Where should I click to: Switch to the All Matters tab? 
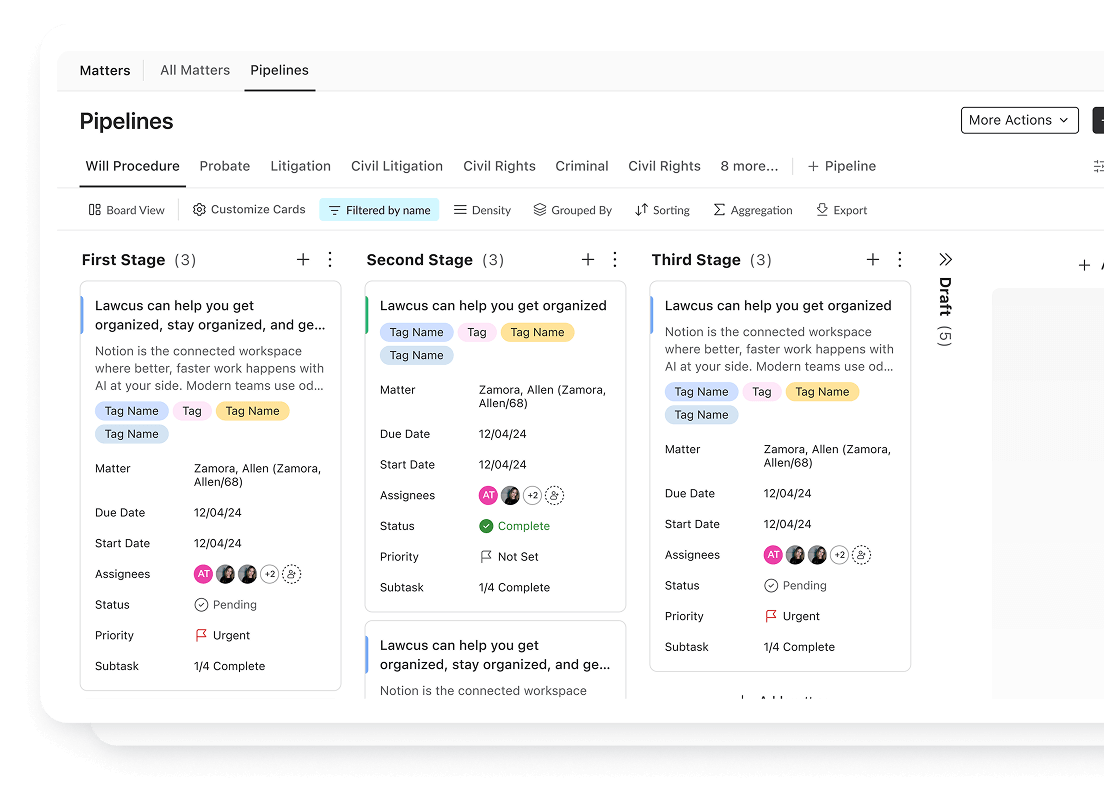click(195, 70)
